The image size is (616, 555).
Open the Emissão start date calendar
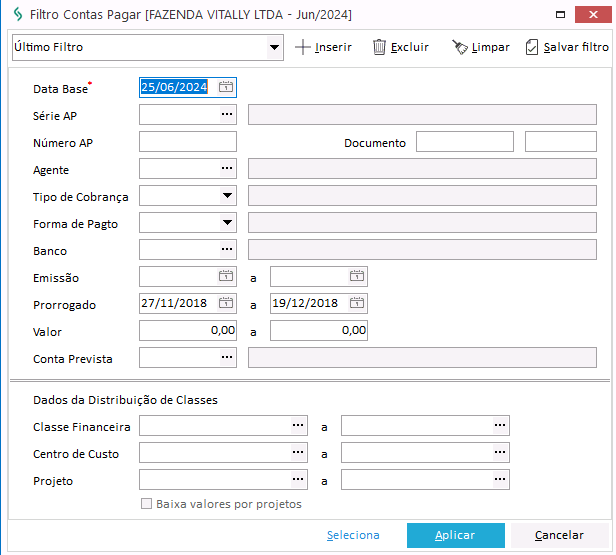coord(226,276)
